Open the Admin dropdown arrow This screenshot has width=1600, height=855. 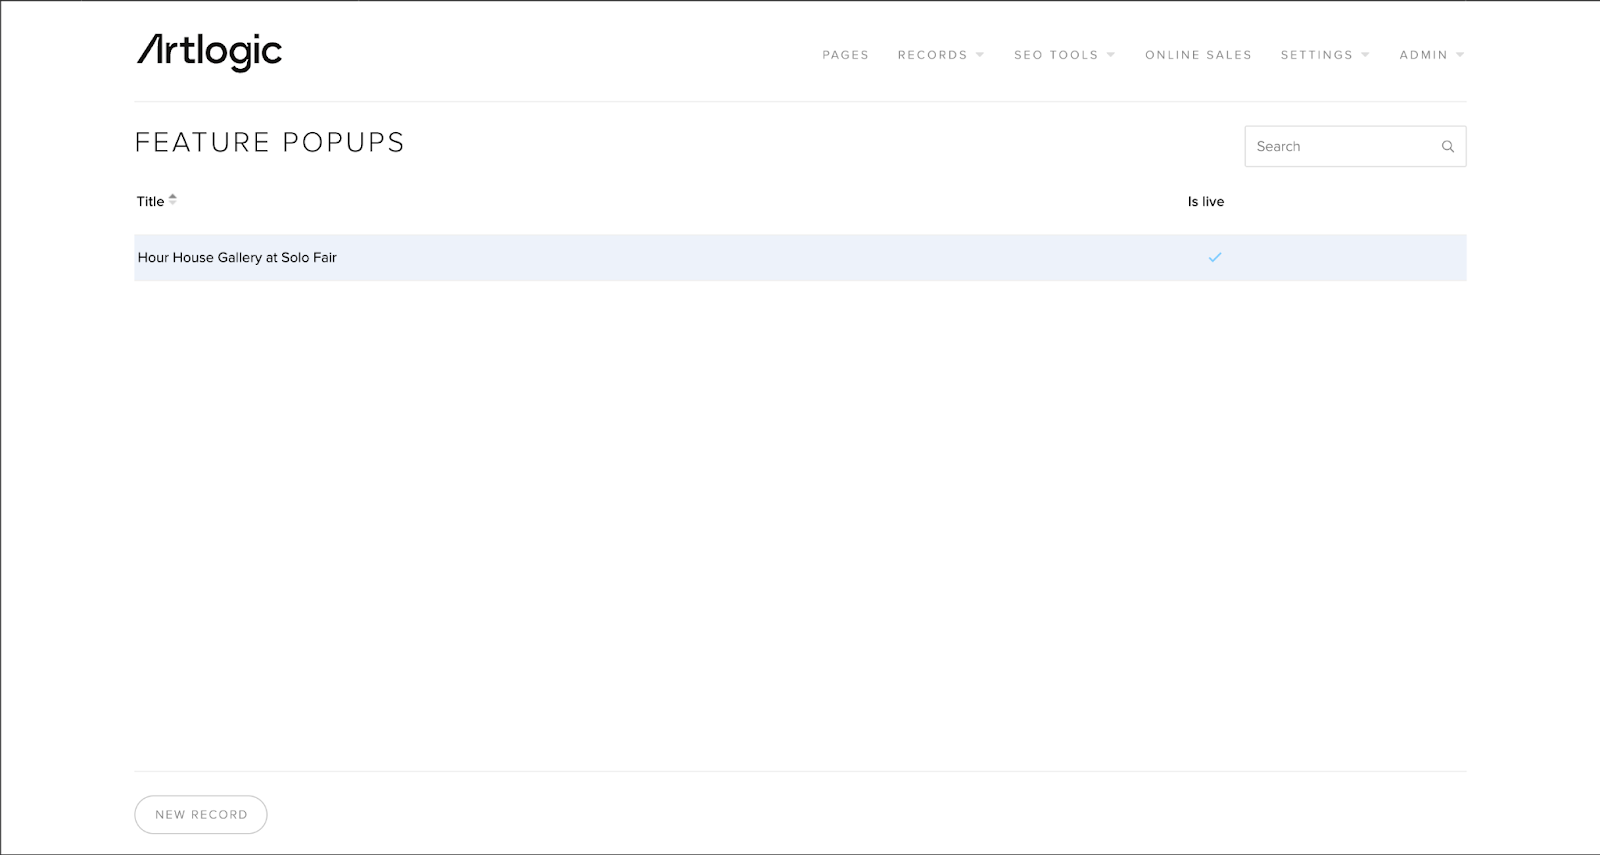point(1460,55)
